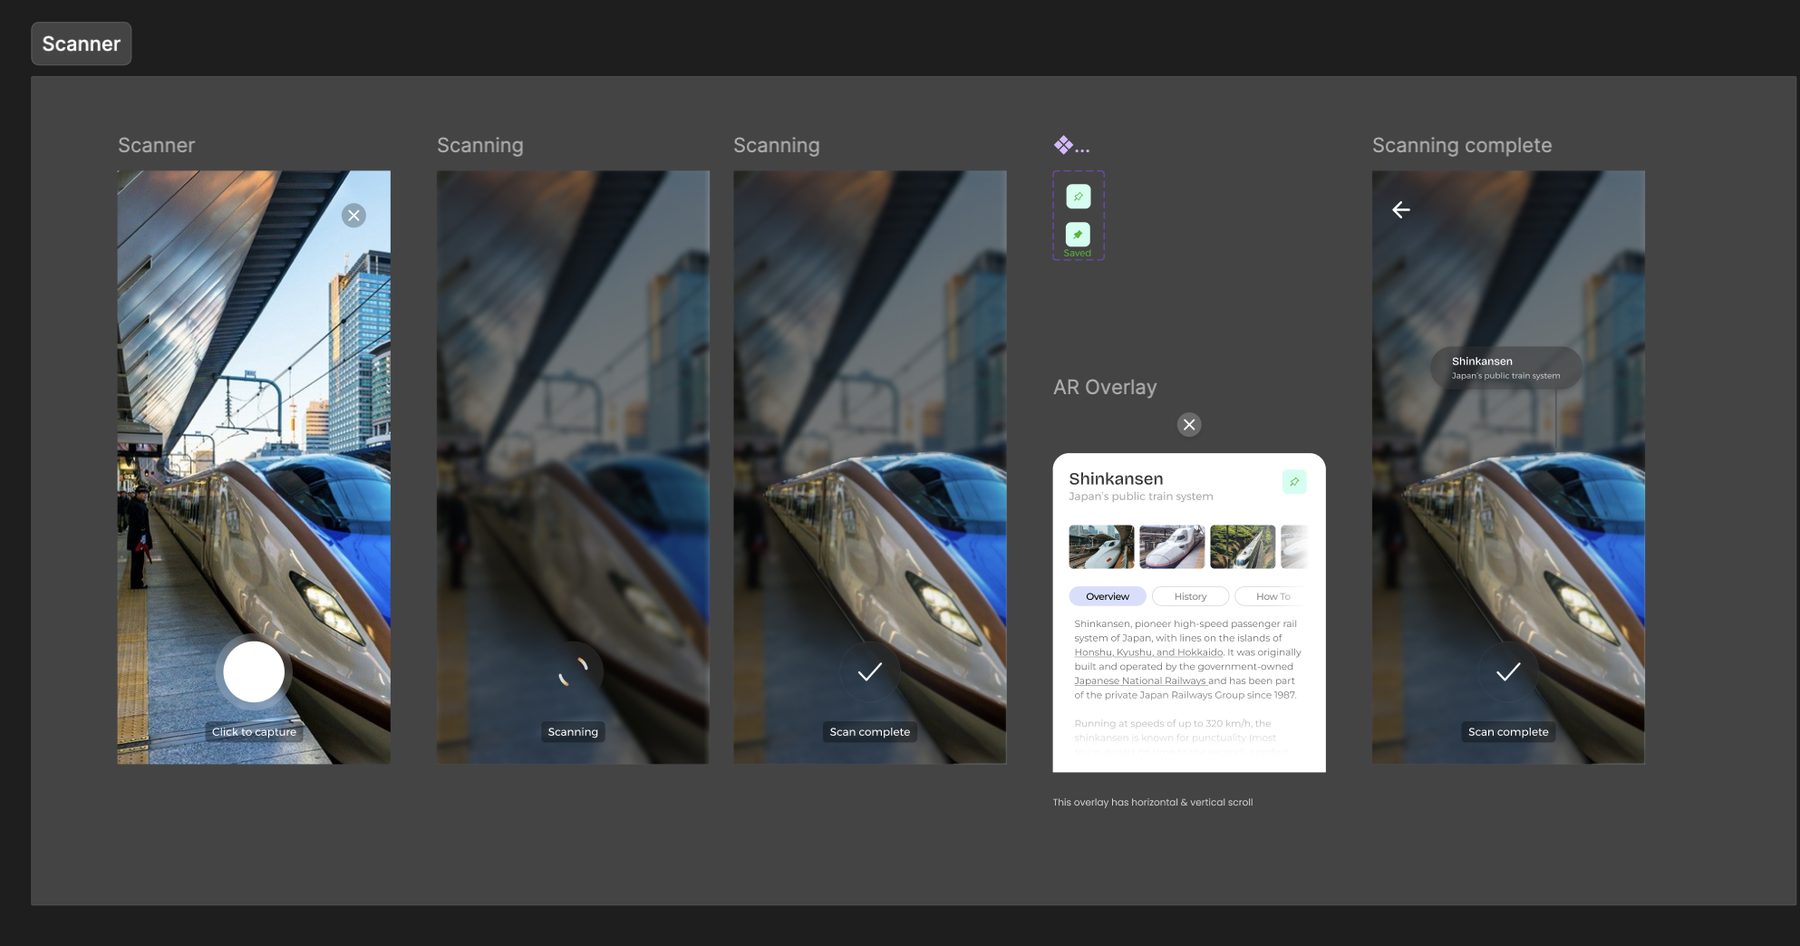Select the third frame titled 'Scanning'
1800x946 pixels.
pos(776,146)
